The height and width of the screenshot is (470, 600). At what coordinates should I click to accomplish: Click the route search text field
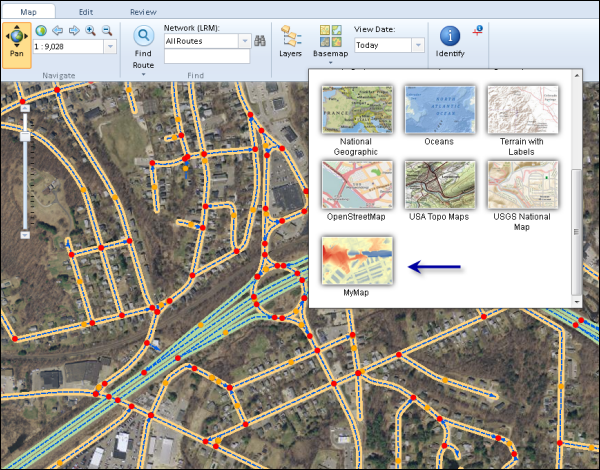tap(206, 58)
